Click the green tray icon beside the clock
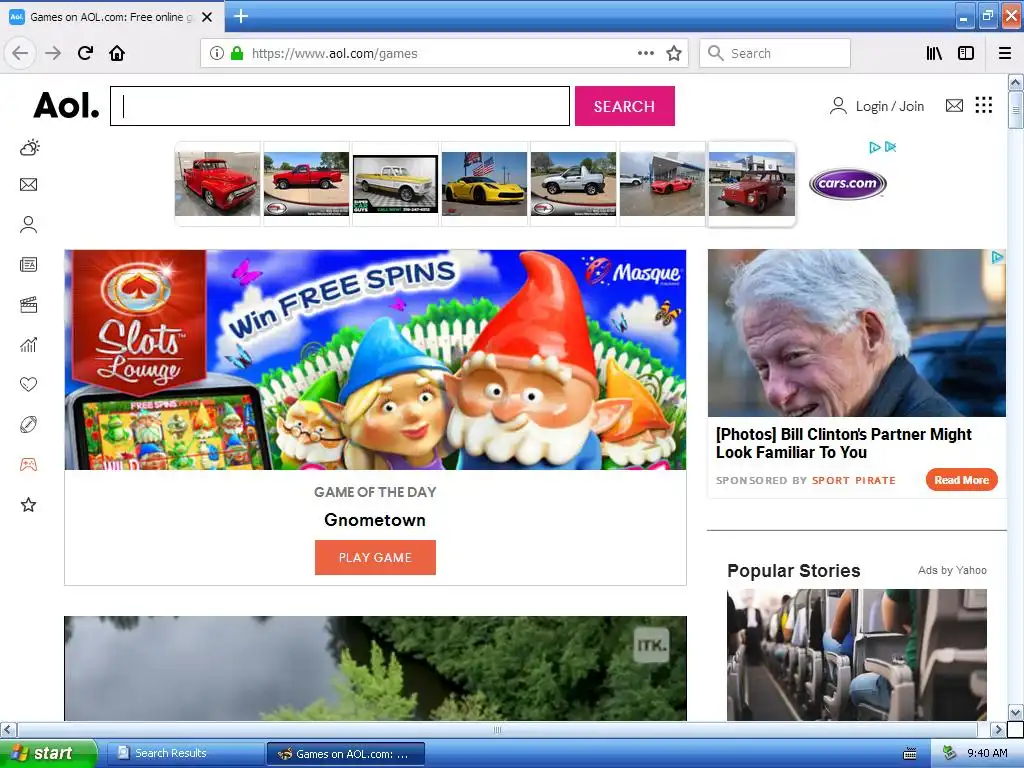This screenshot has width=1024, height=768. pos(950,753)
